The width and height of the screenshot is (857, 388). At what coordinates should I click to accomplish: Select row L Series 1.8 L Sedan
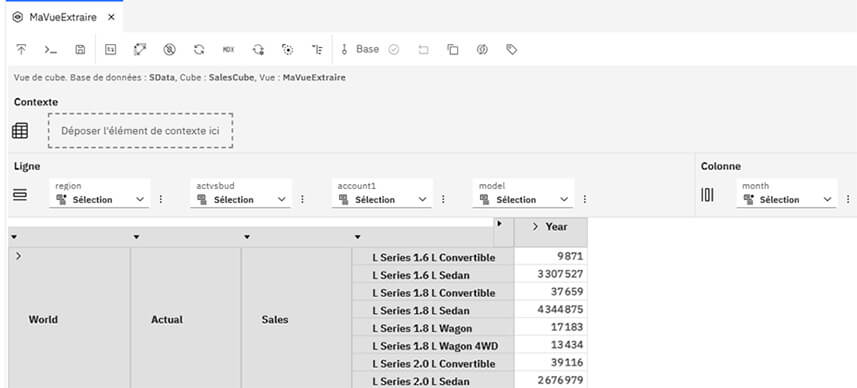[433, 310]
